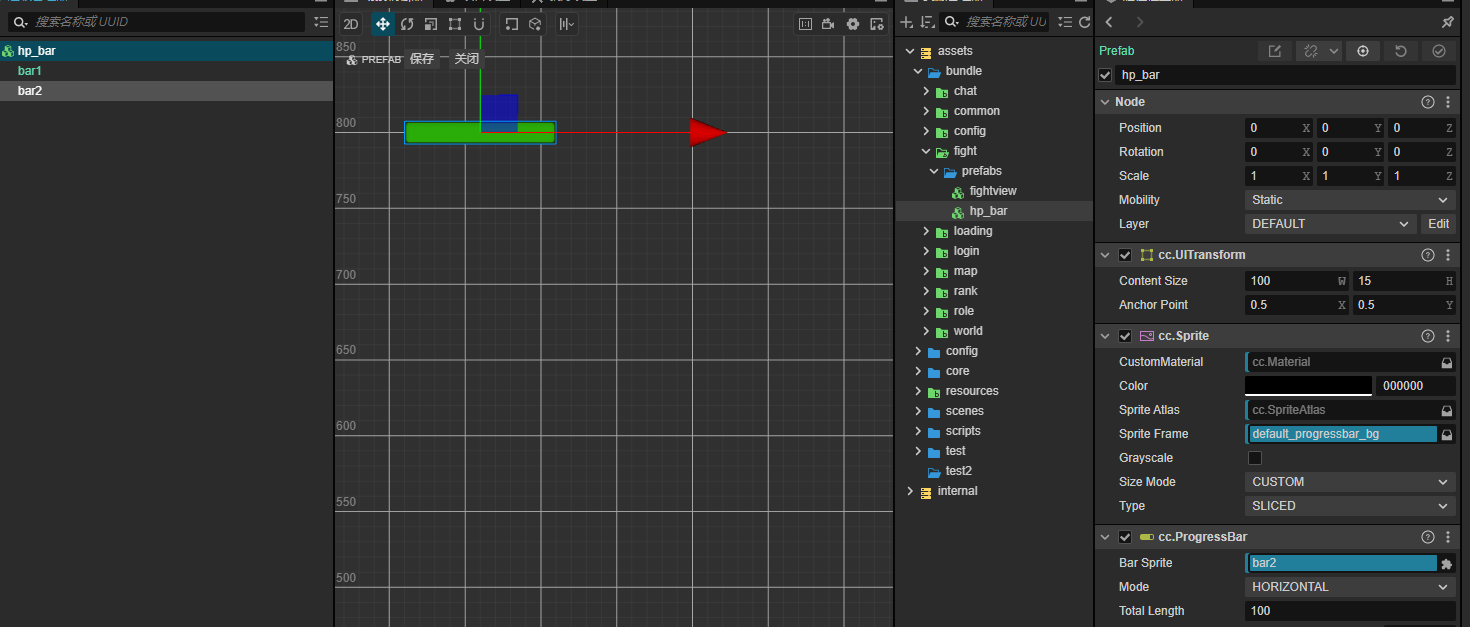The height and width of the screenshot is (627, 1470).
Task: Expand the internal database
Action: tap(910, 491)
